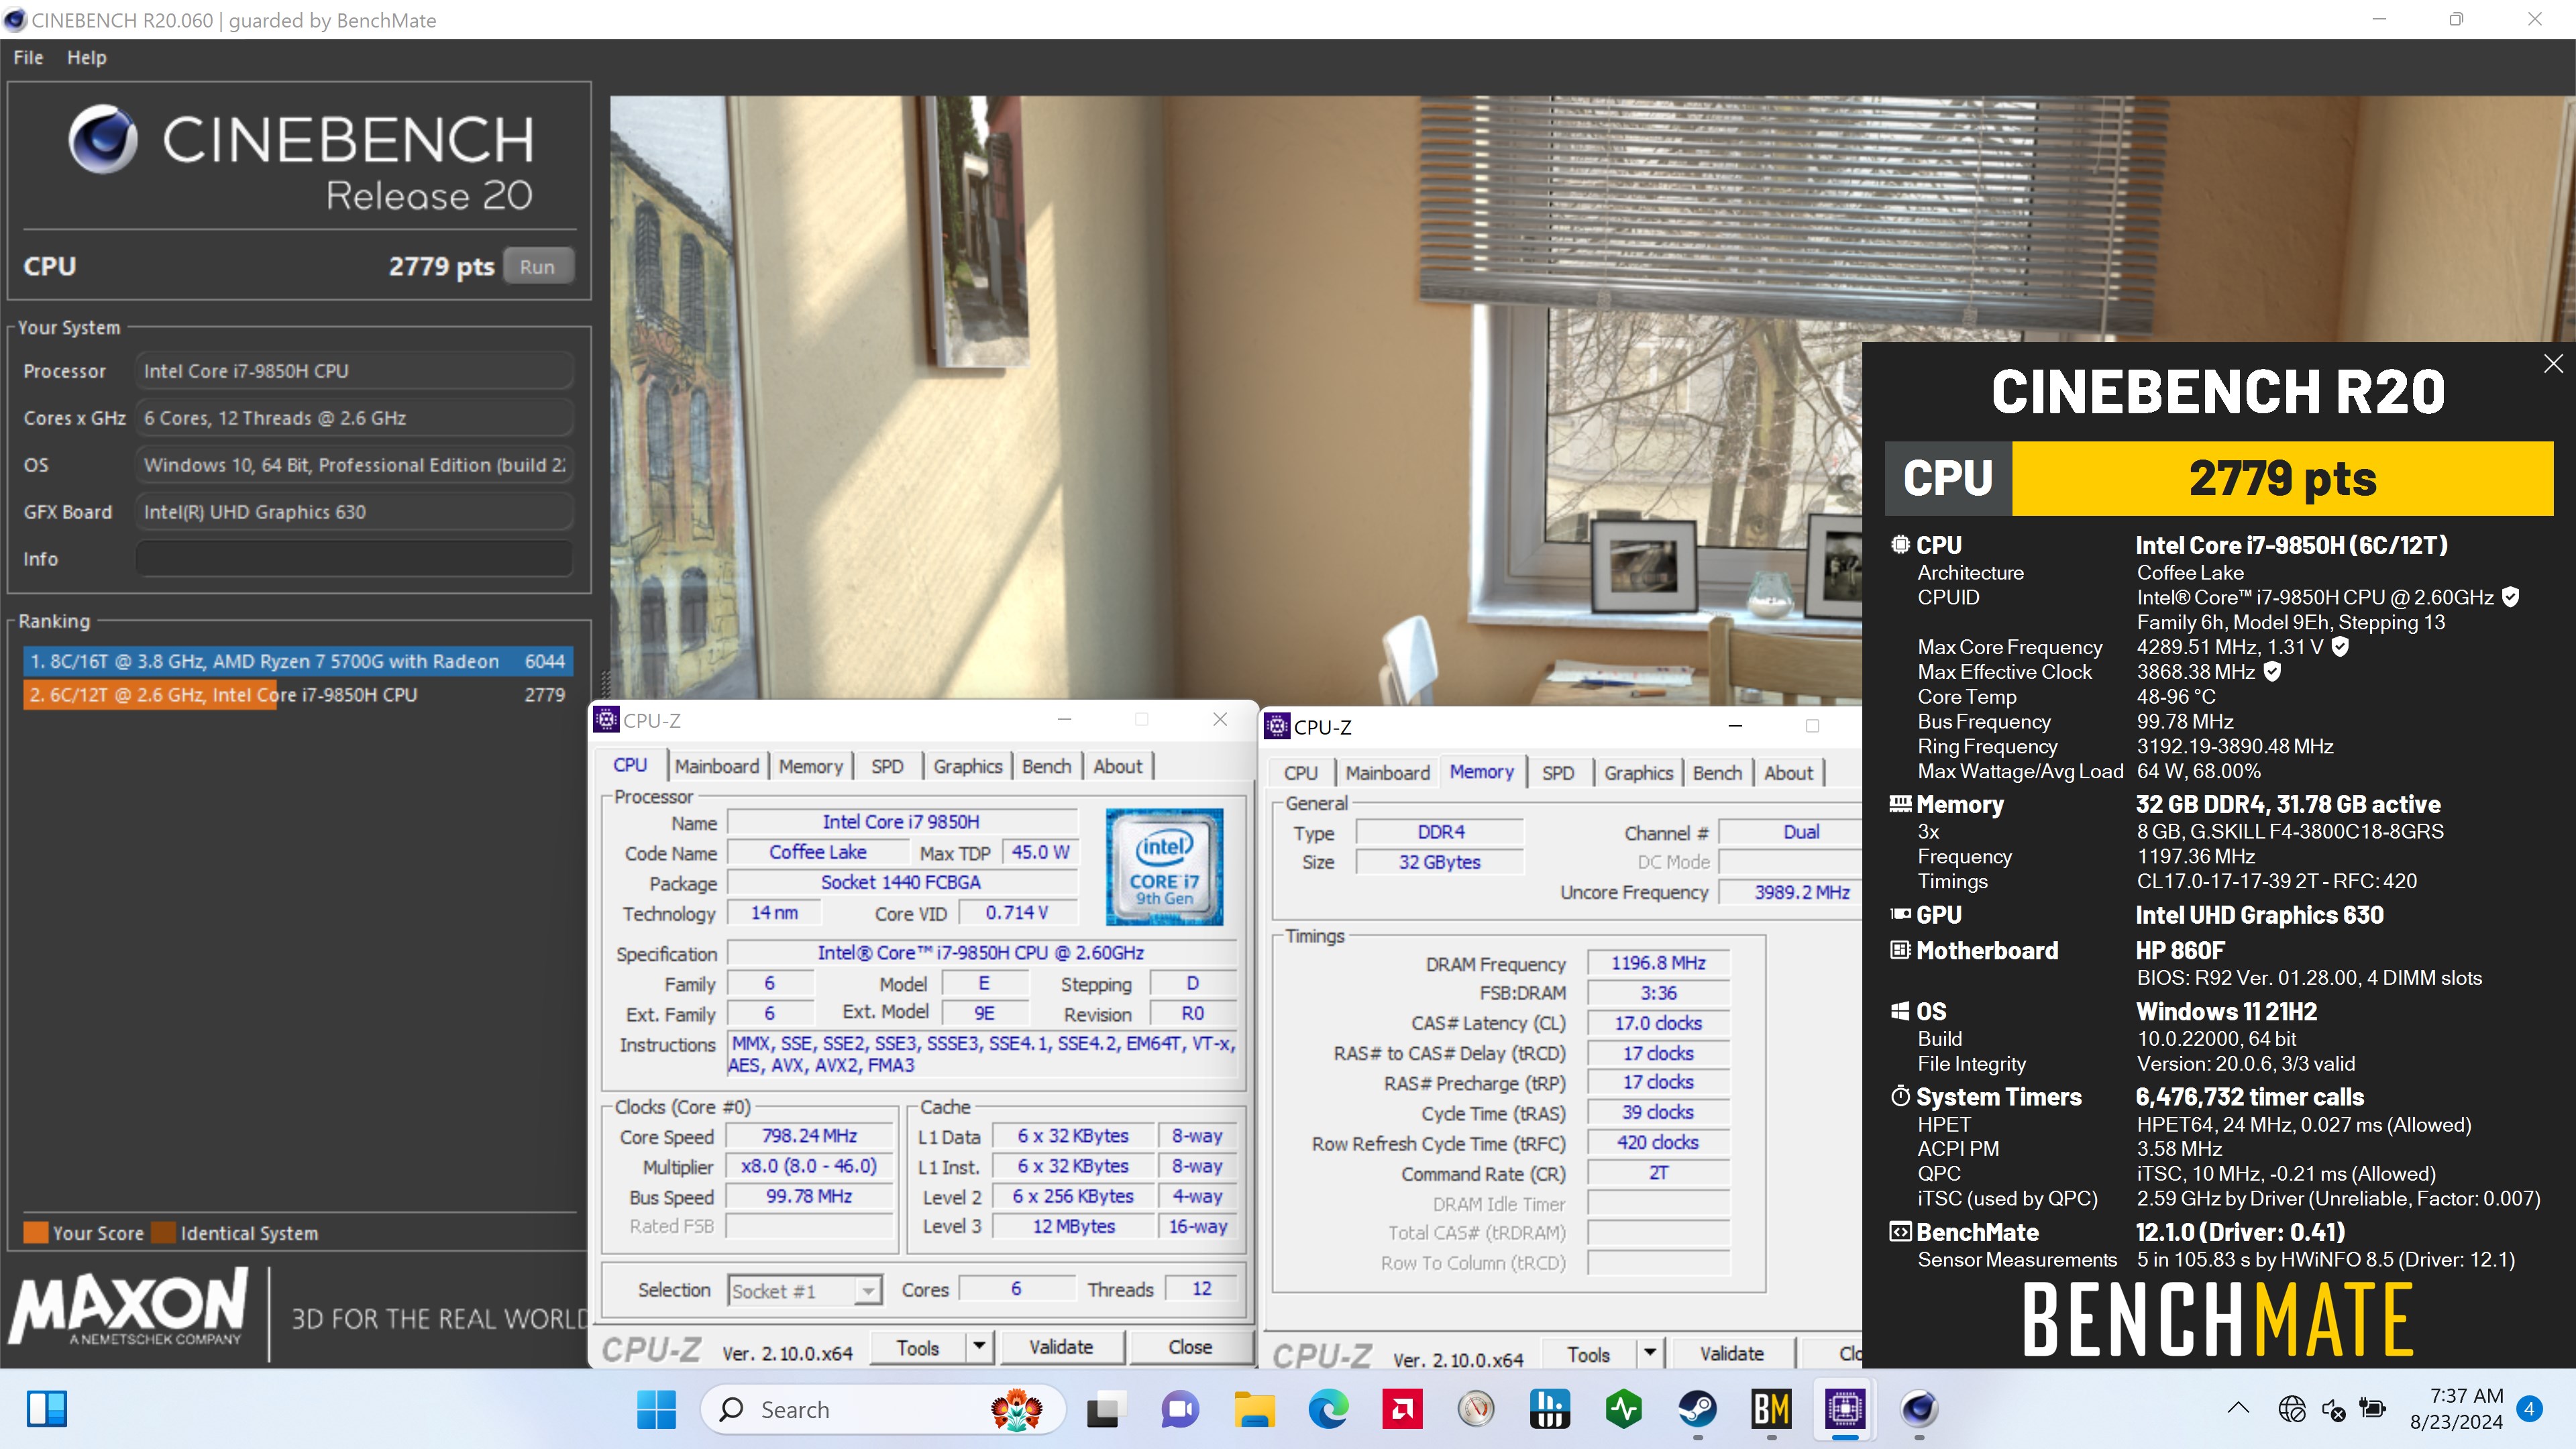The image size is (2576, 1449).
Task: Click the Cinebench sphere logo in left panel
Action: [103, 139]
